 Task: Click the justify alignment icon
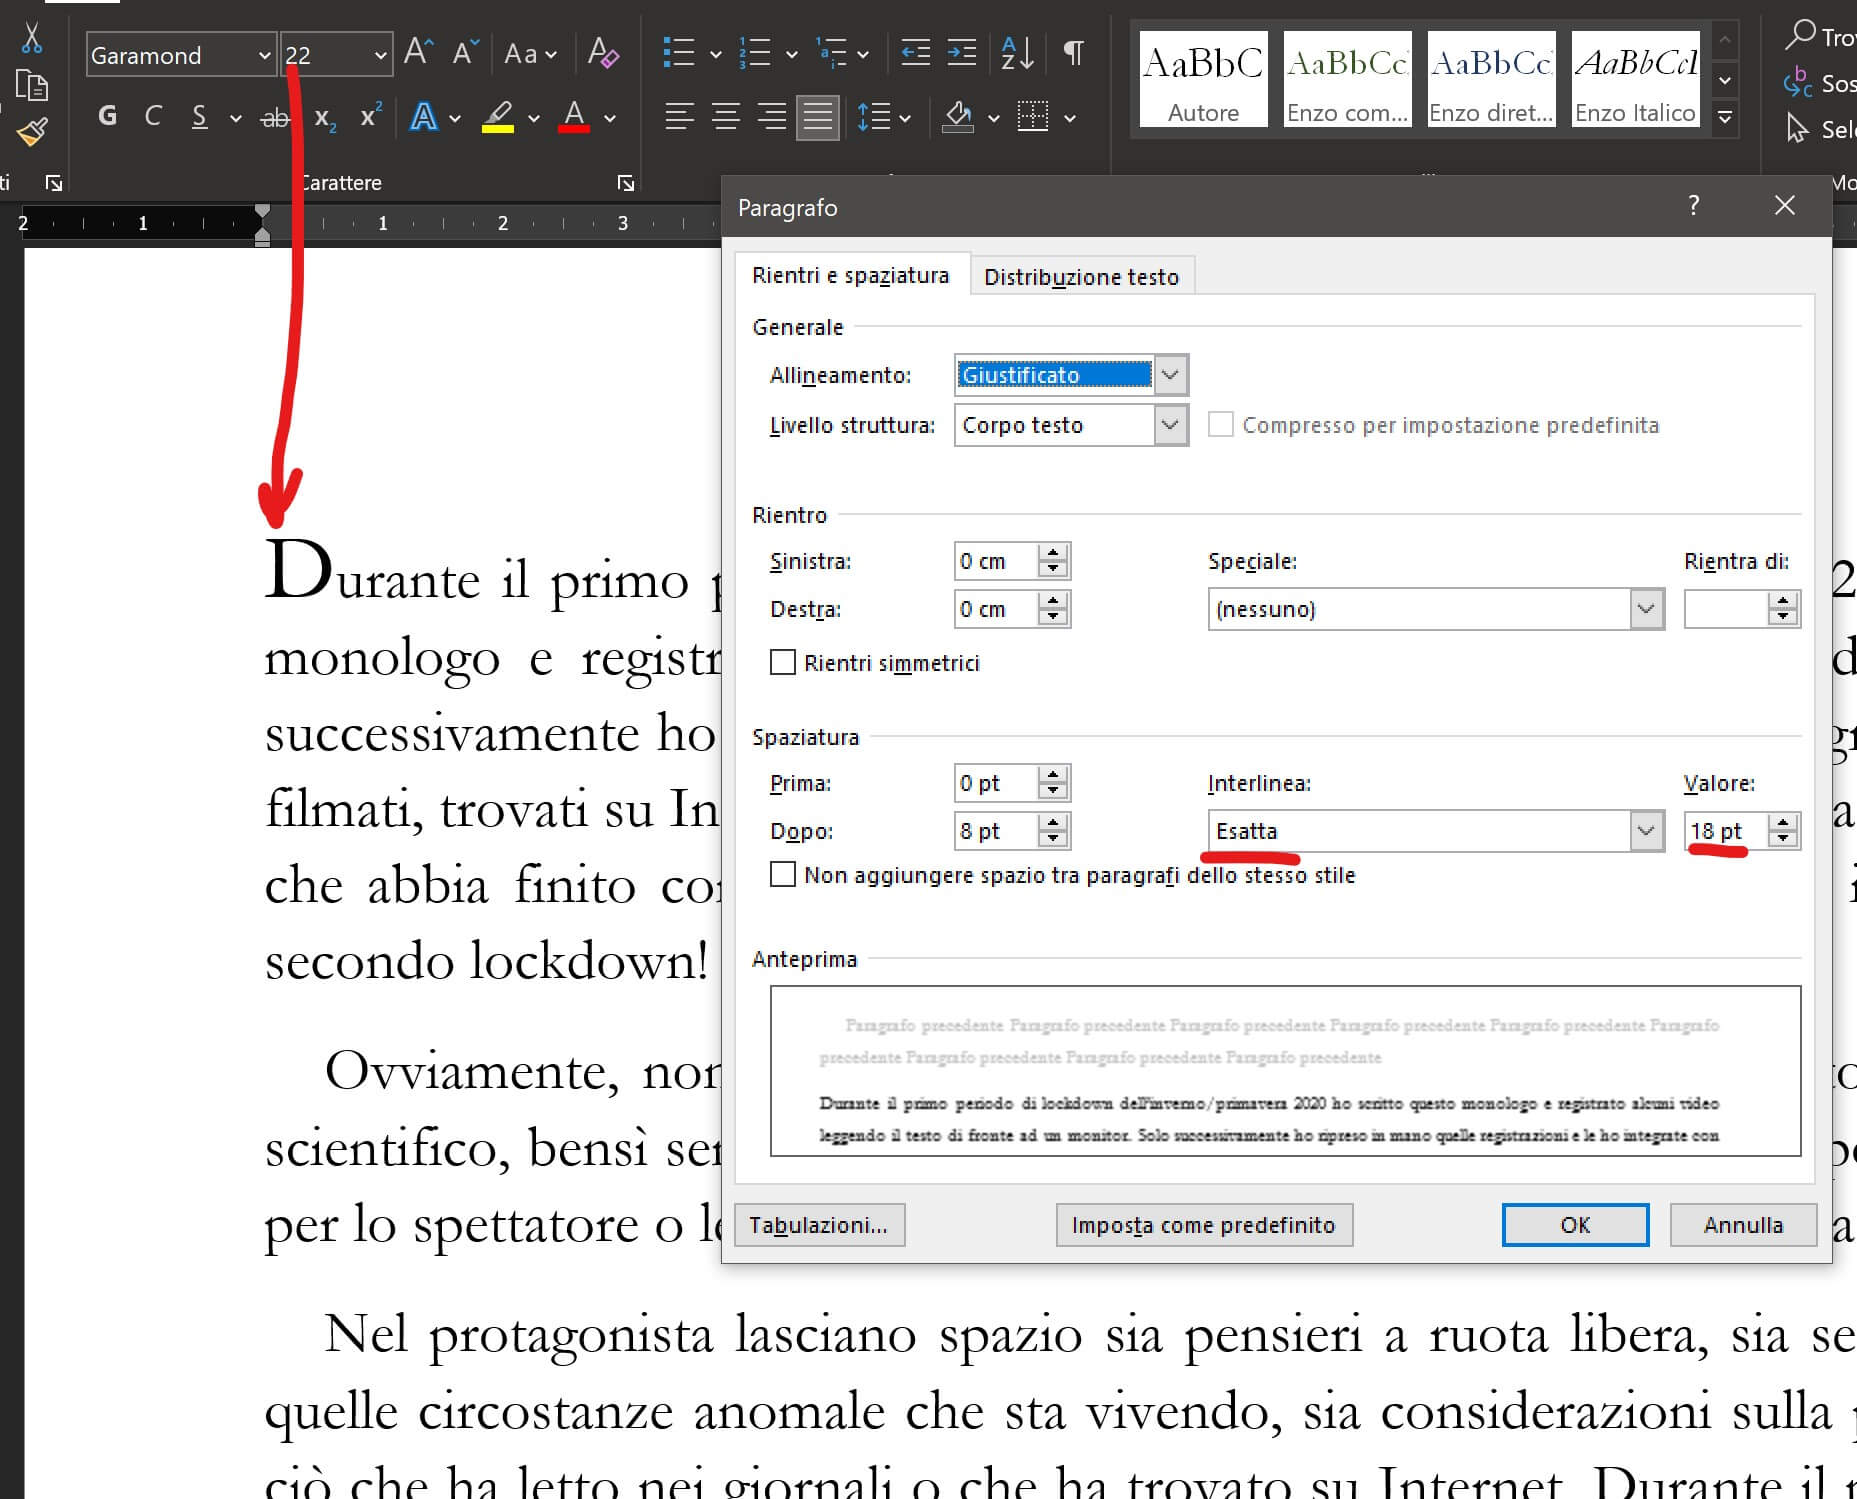point(817,118)
